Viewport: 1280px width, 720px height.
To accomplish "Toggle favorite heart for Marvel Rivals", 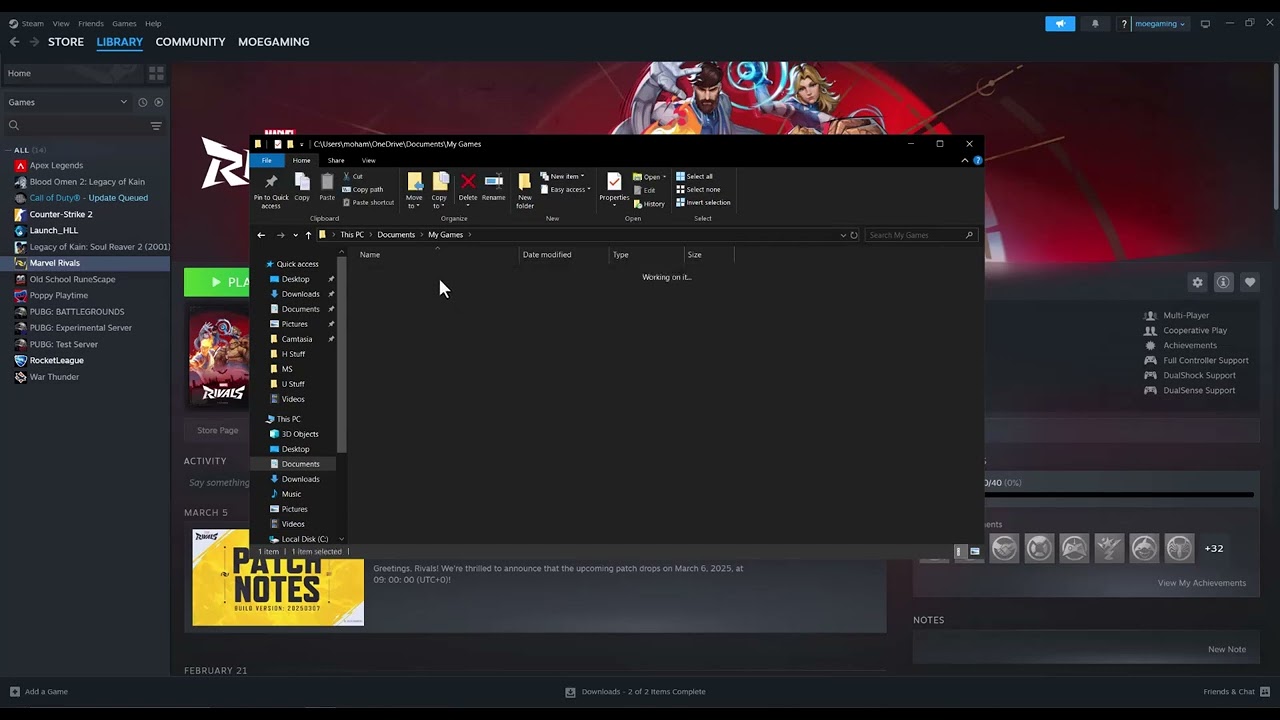I will click(1249, 282).
